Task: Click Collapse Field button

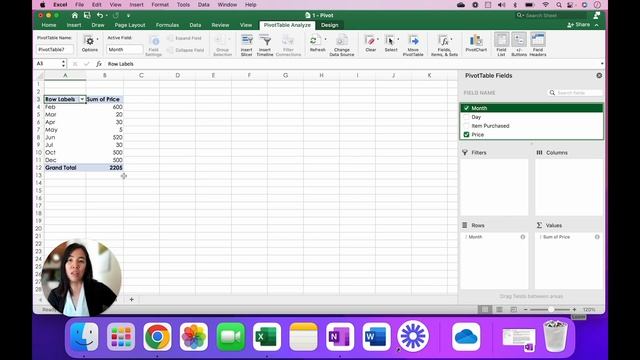Action: point(186,50)
